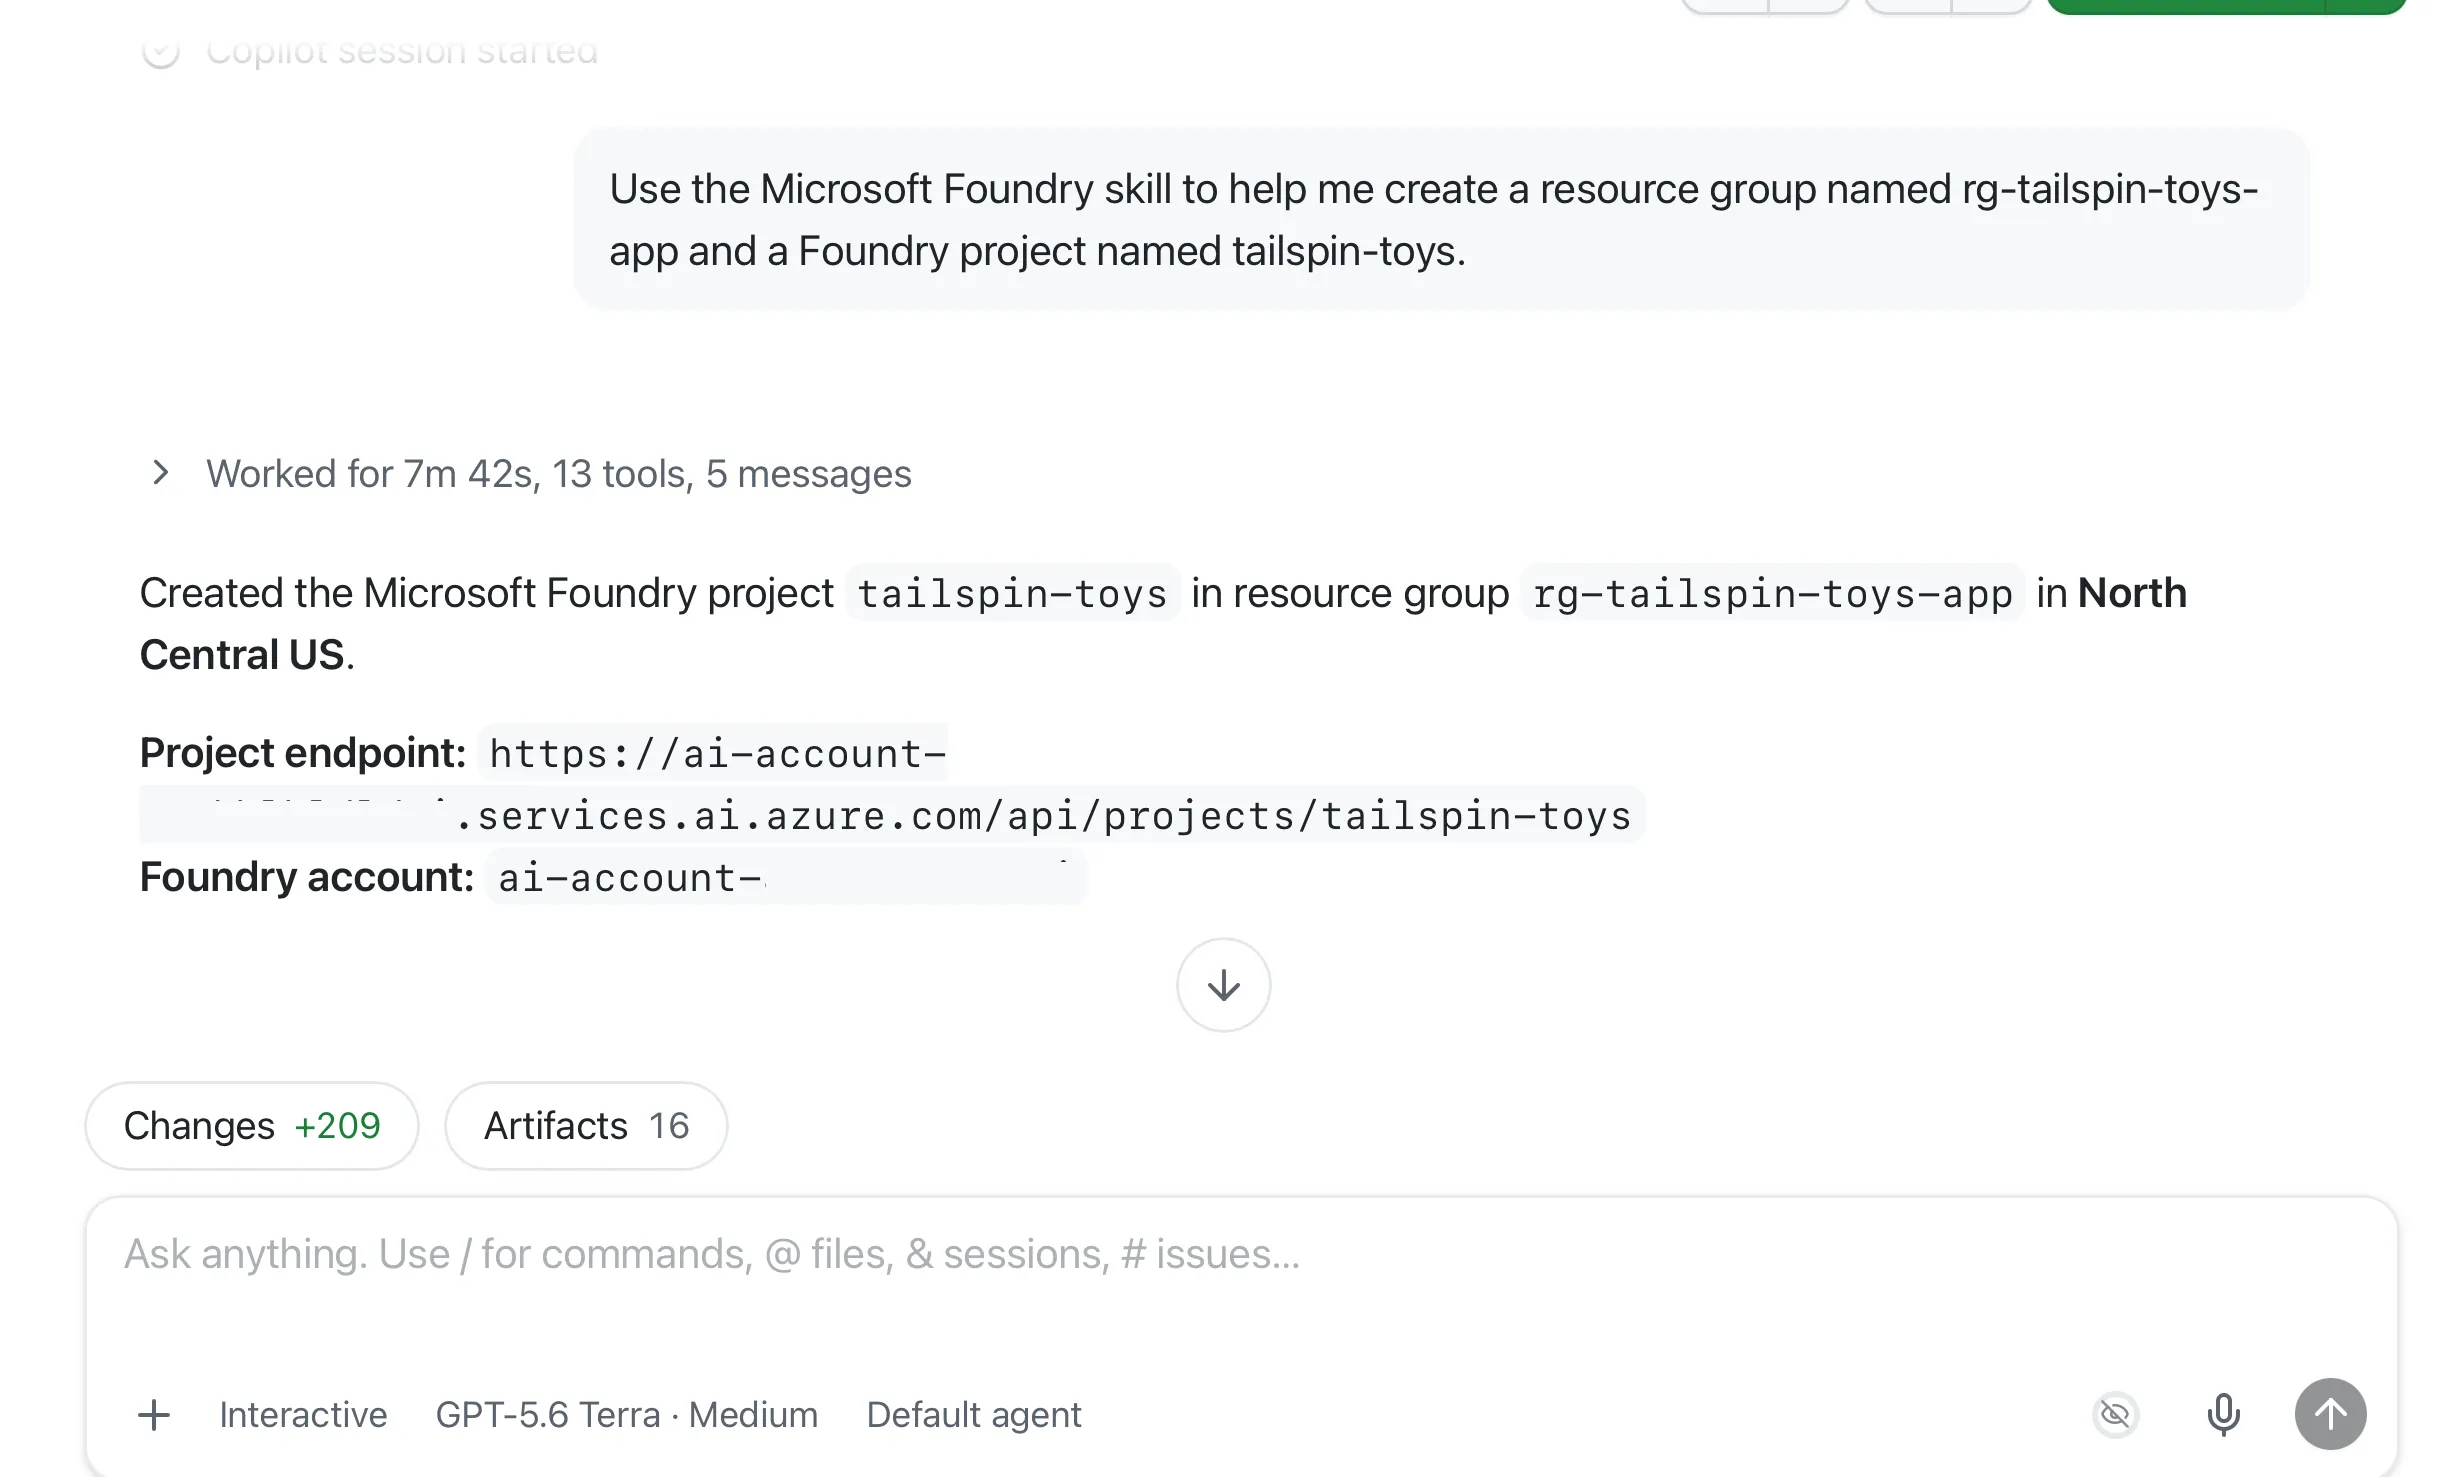Image resolution: width=2443 pixels, height=1477 pixels.
Task: Click the plus attach icon
Action: [154, 1415]
